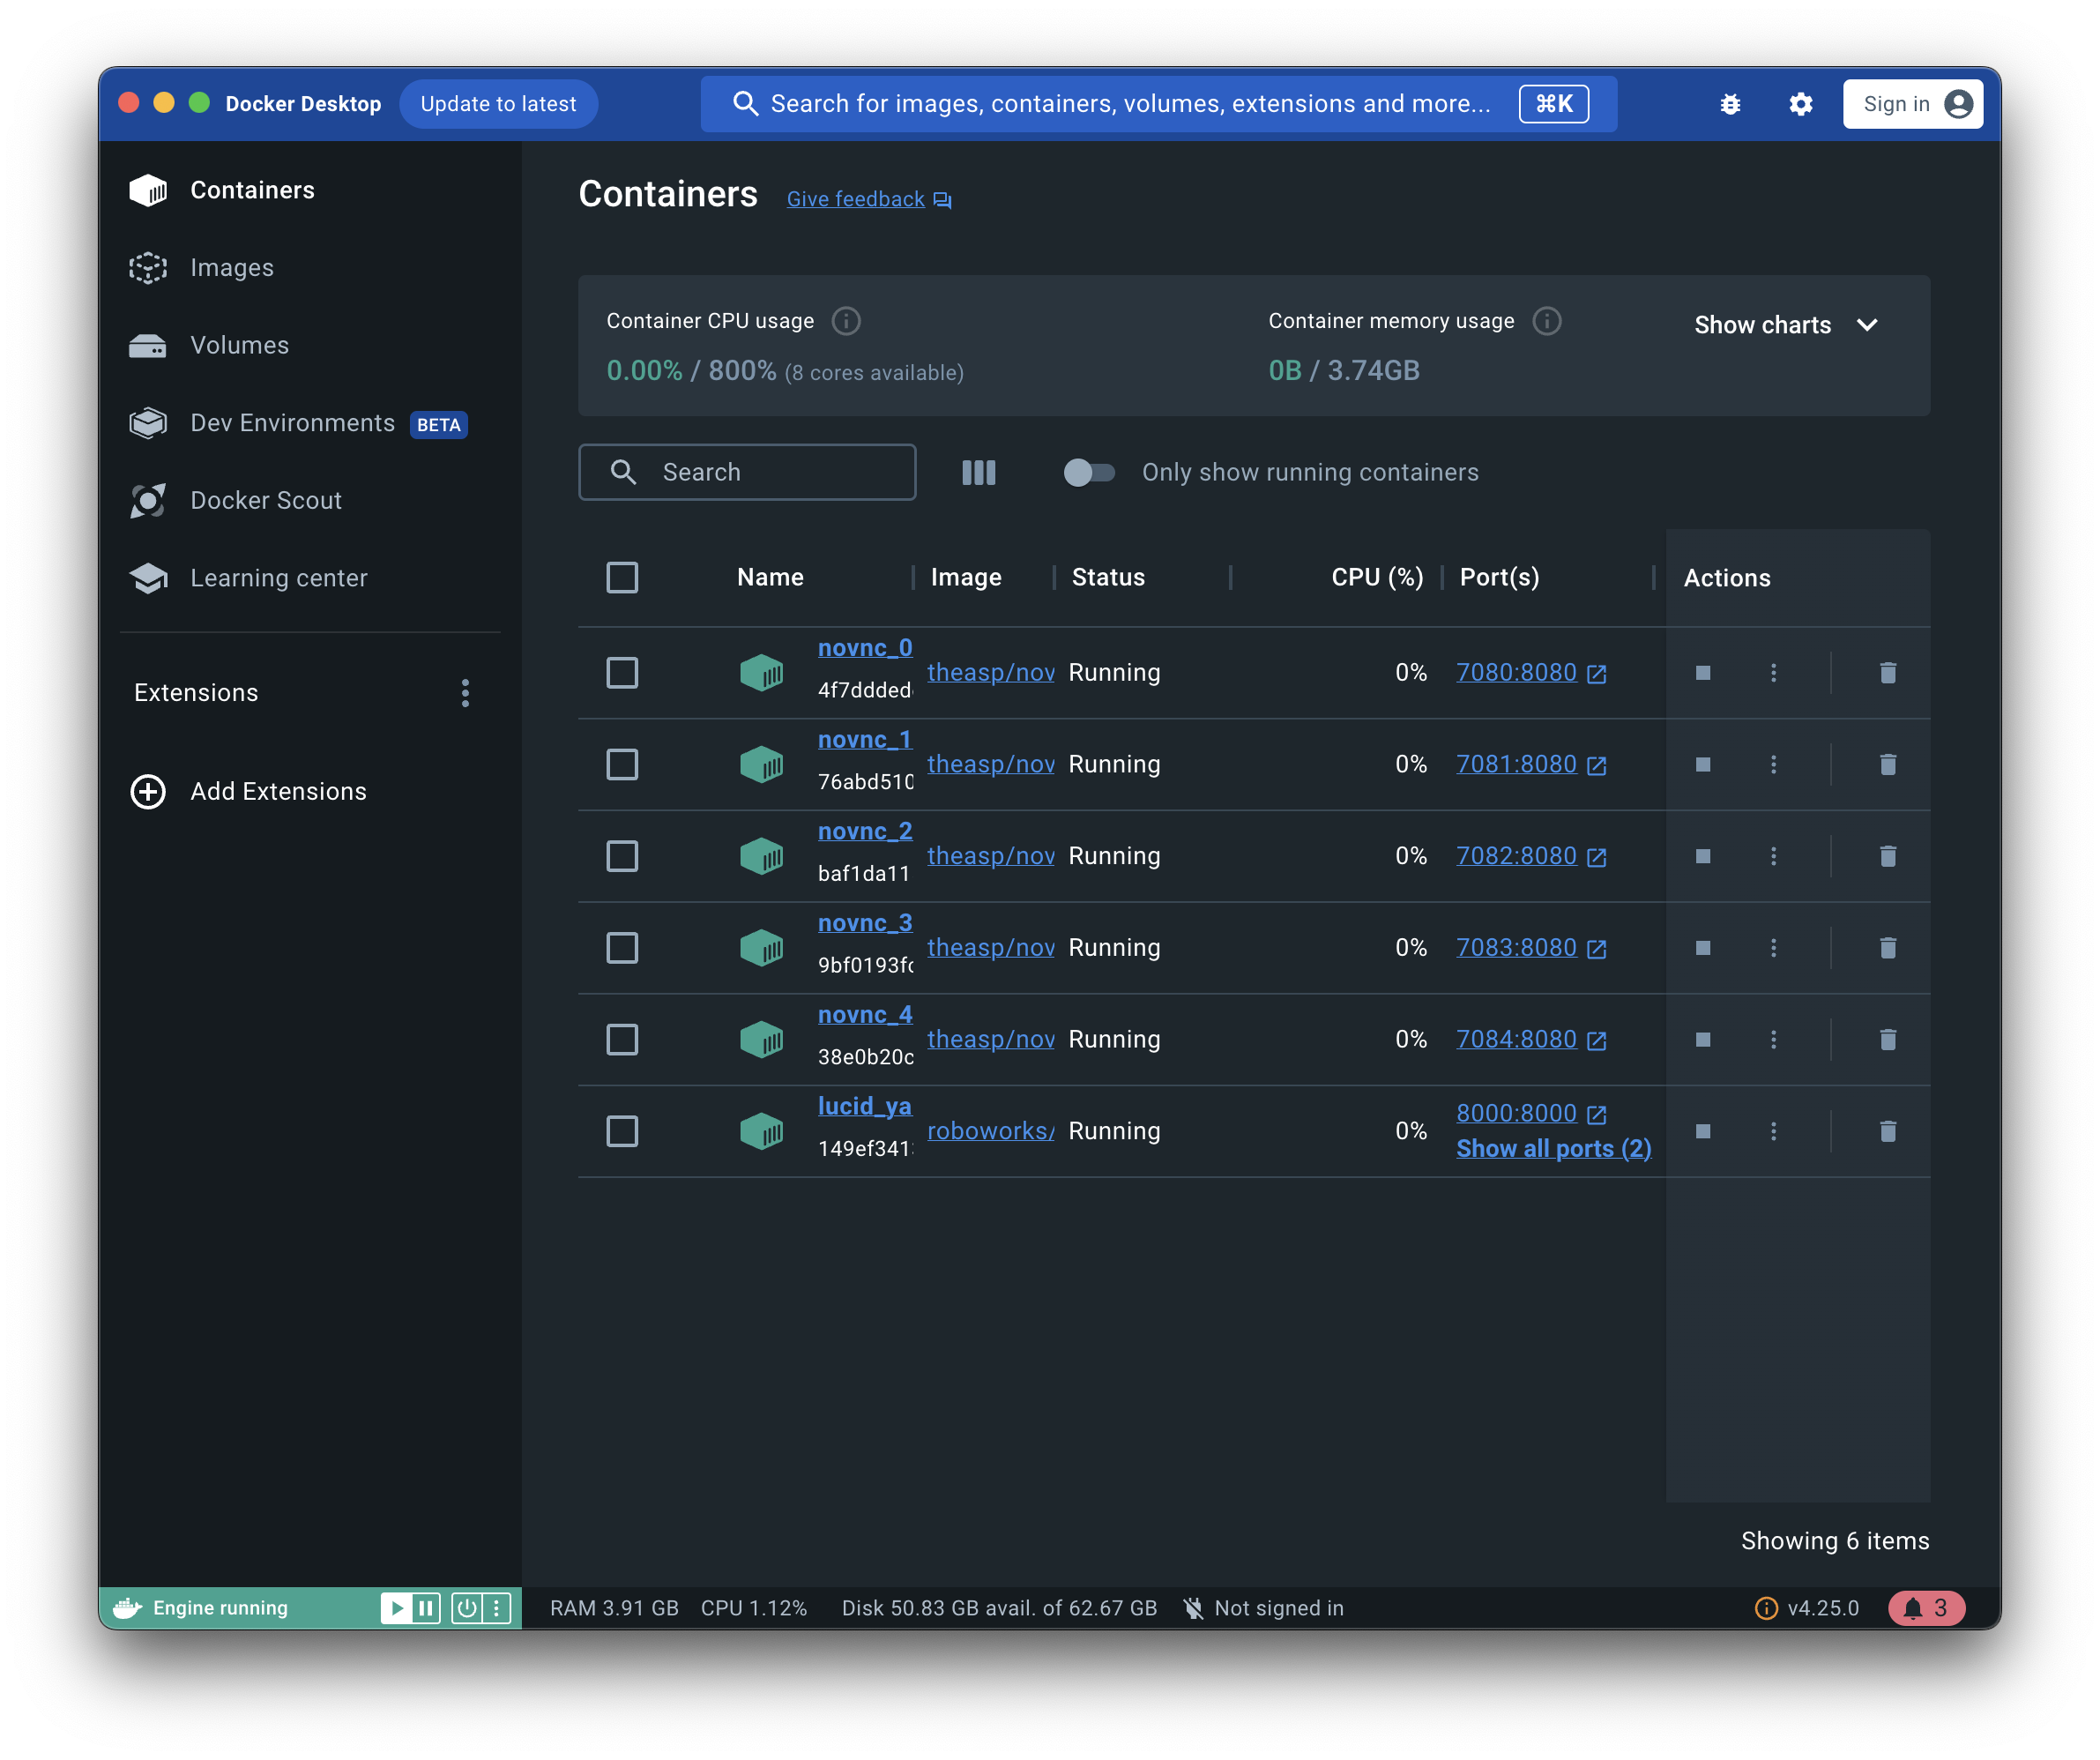
Task: Open notifications bell showing 3
Action: coord(1926,1608)
